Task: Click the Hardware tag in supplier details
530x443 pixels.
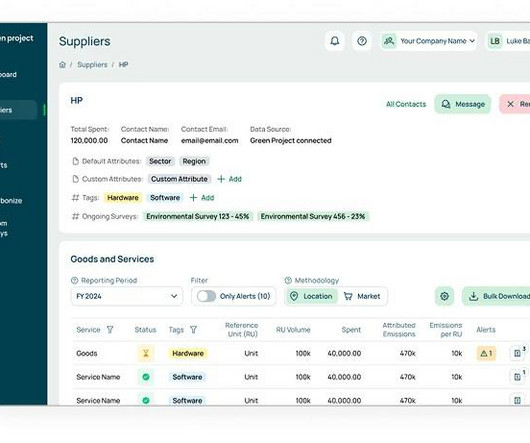Action: click(x=123, y=197)
